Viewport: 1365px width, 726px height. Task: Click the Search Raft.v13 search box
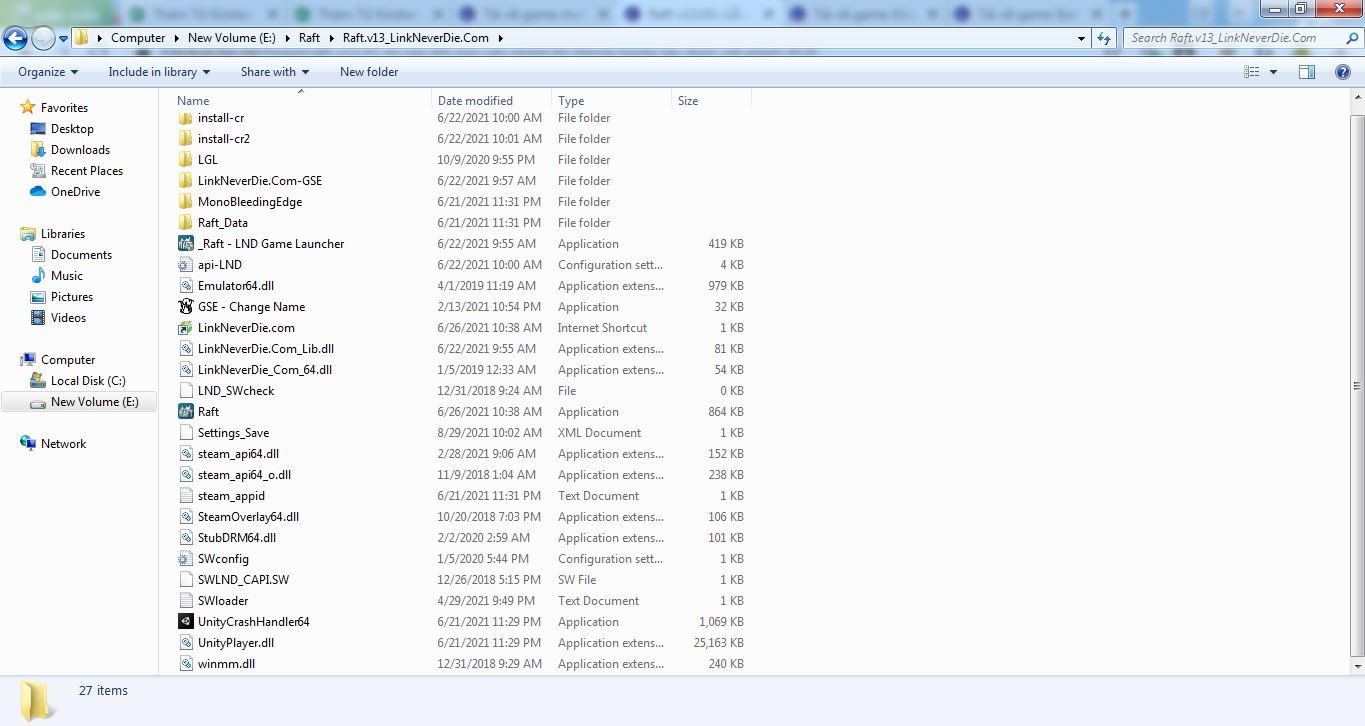point(1230,38)
